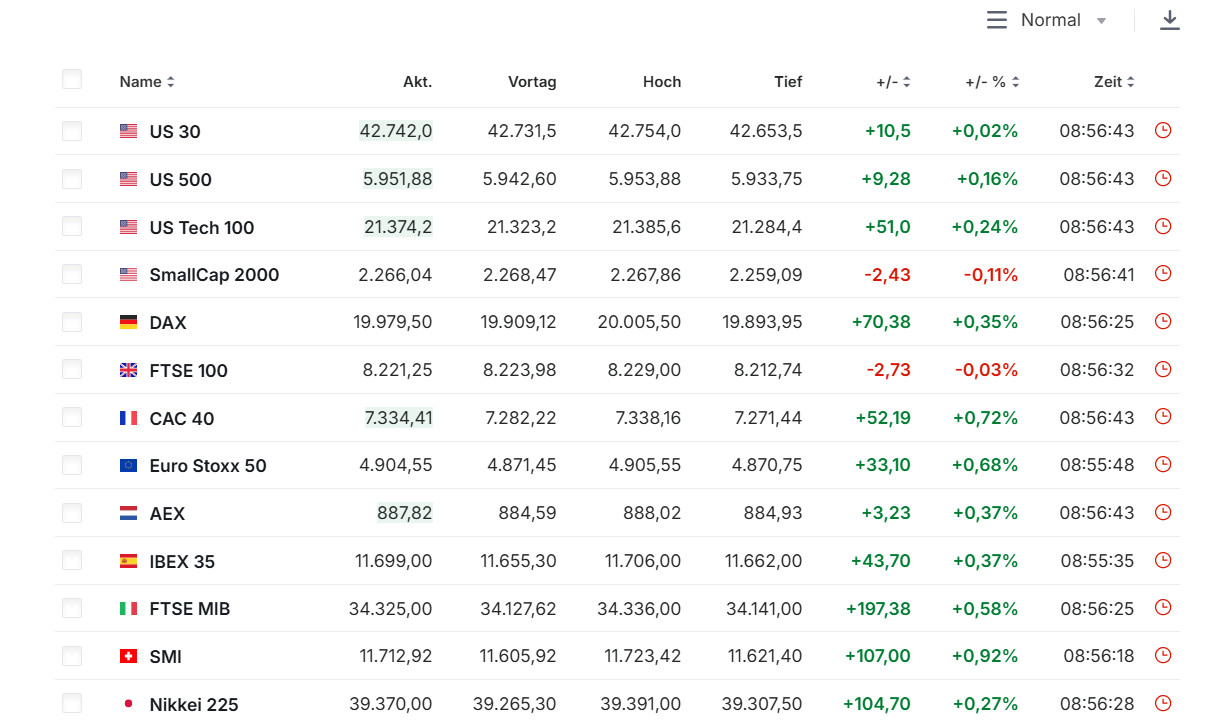
Task: Click the clock icon in the SMI row
Action: pos(1162,656)
